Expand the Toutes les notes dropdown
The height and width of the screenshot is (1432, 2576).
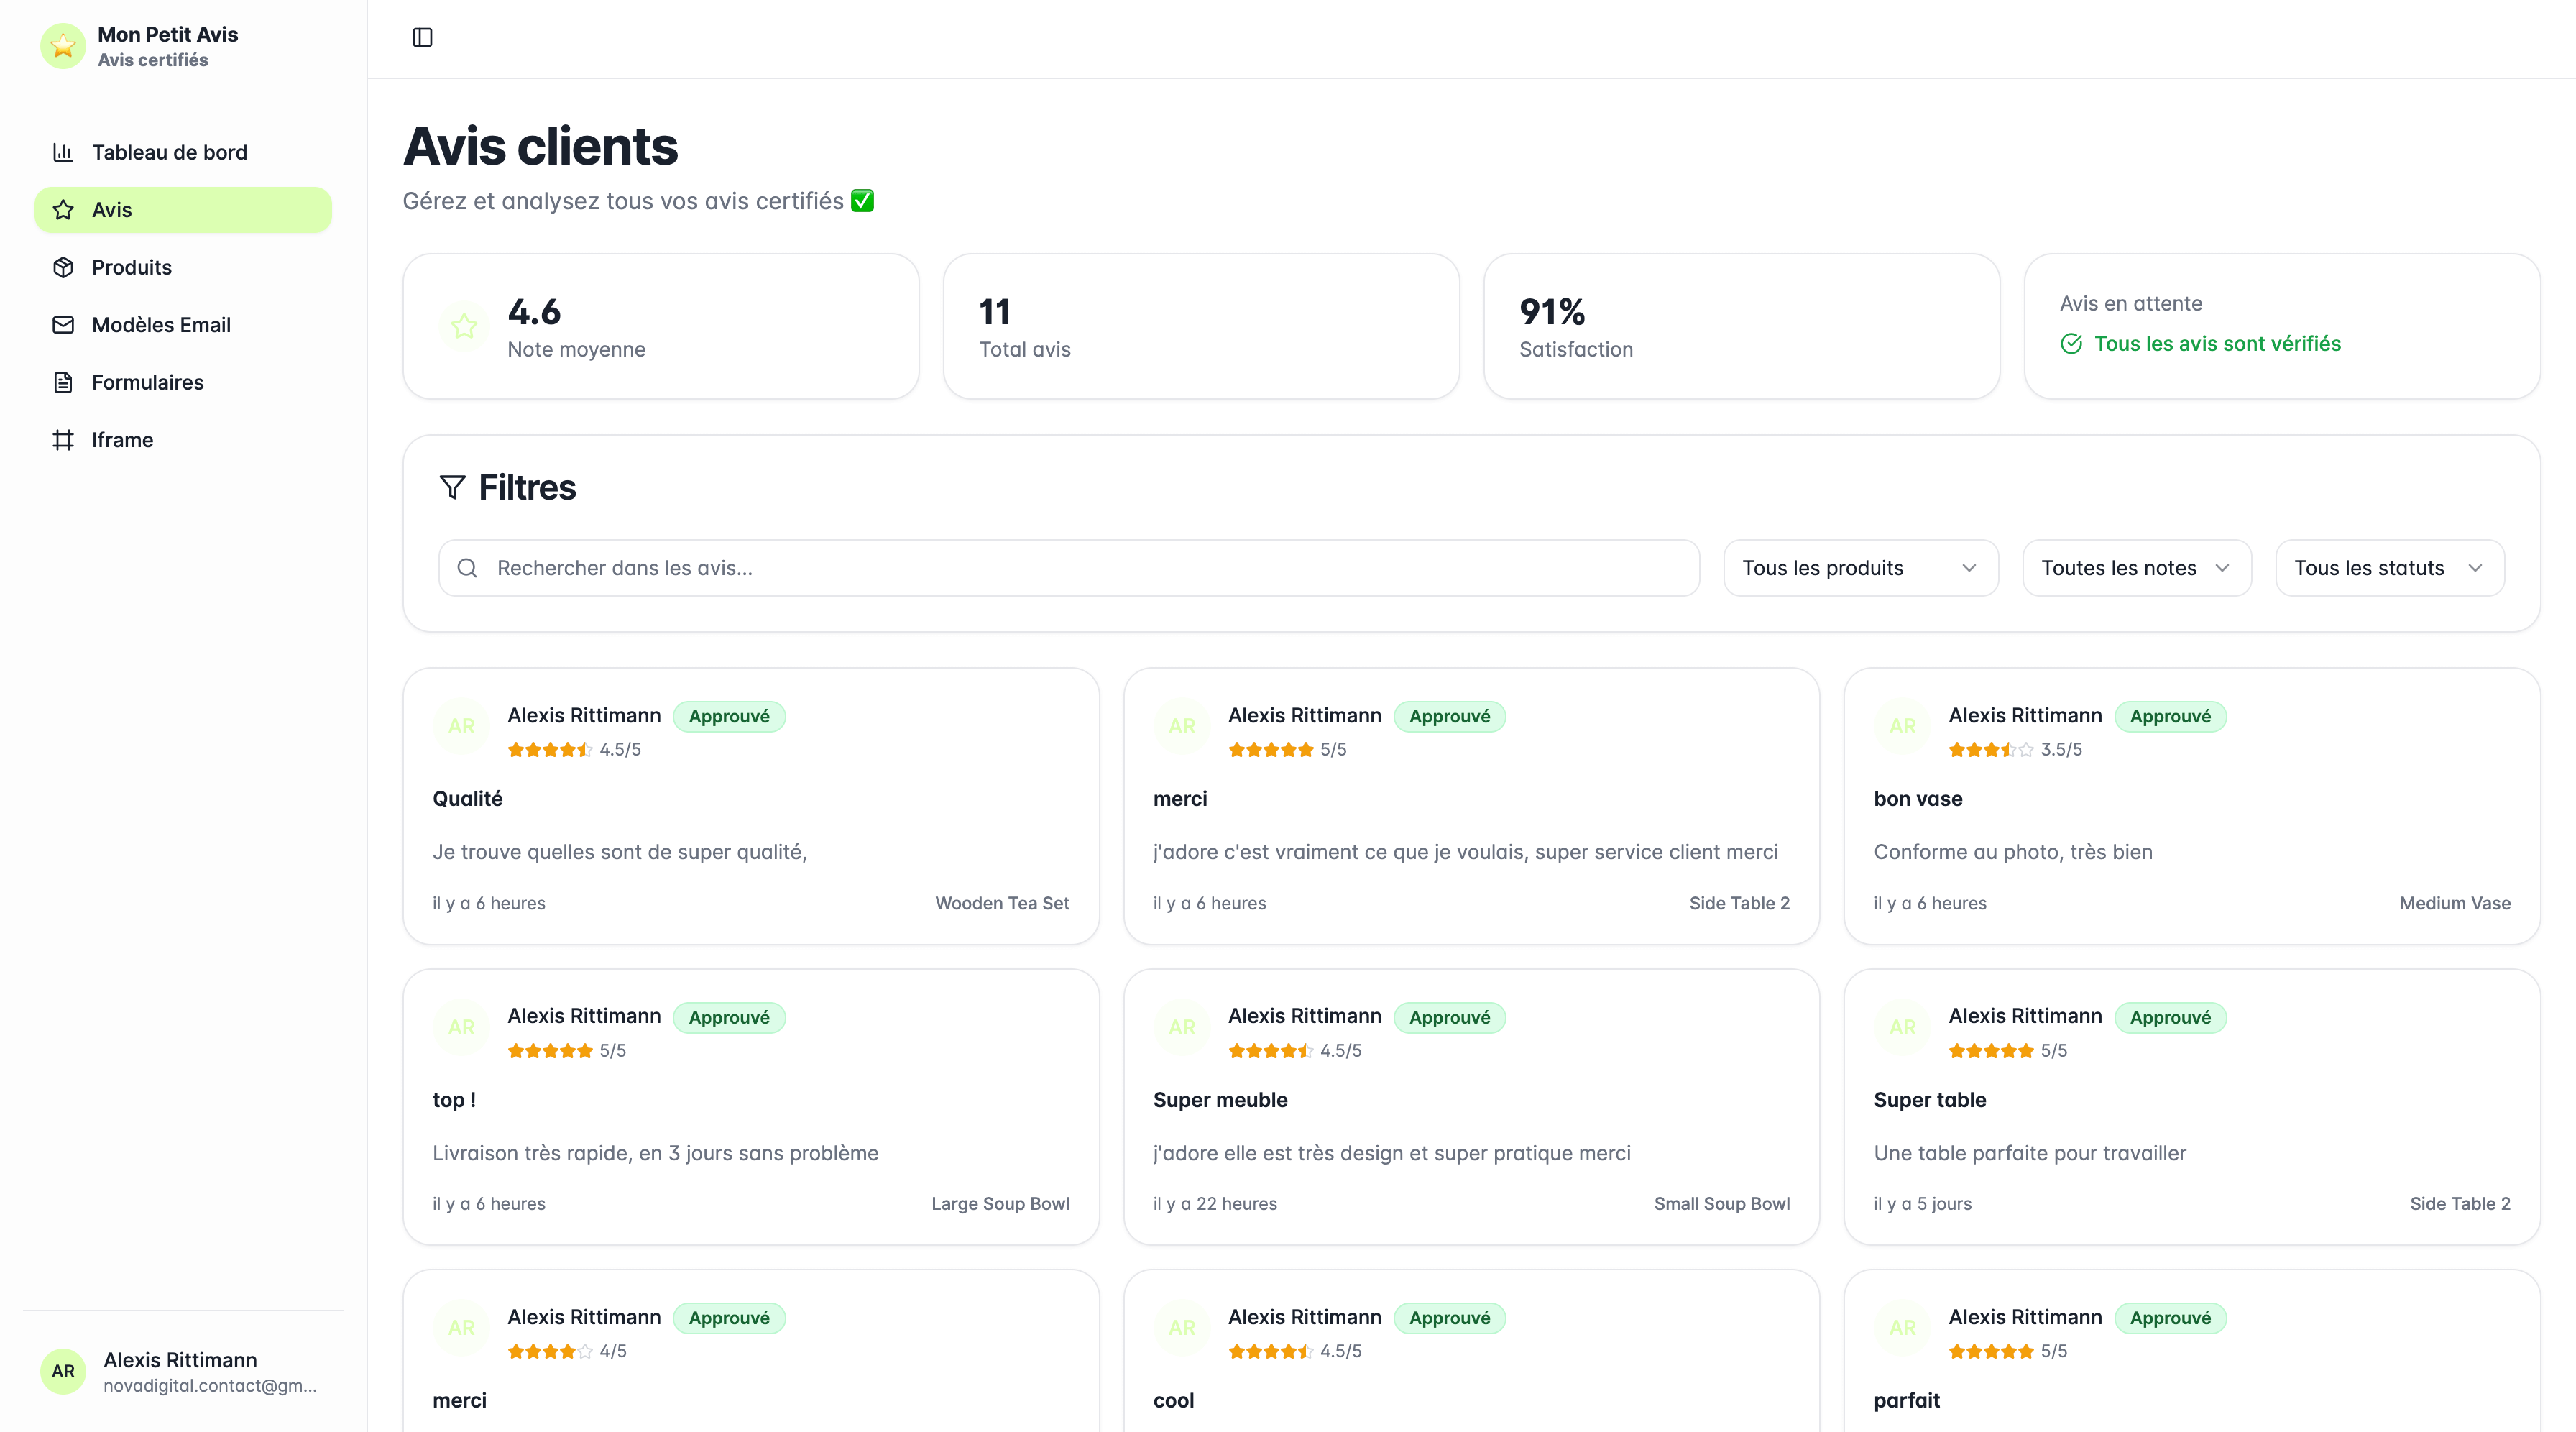pos(2136,568)
